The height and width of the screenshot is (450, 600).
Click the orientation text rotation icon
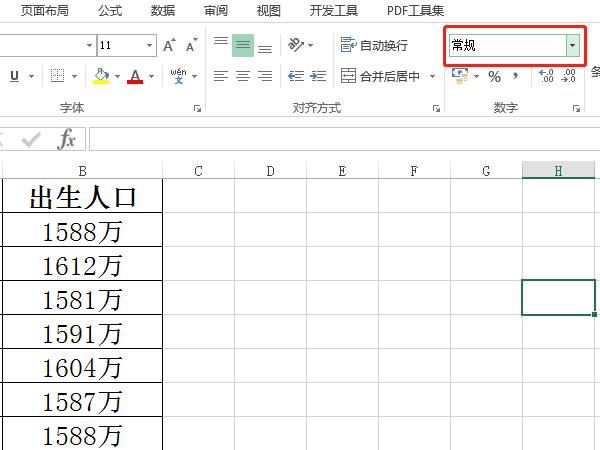(x=295, y=45)
